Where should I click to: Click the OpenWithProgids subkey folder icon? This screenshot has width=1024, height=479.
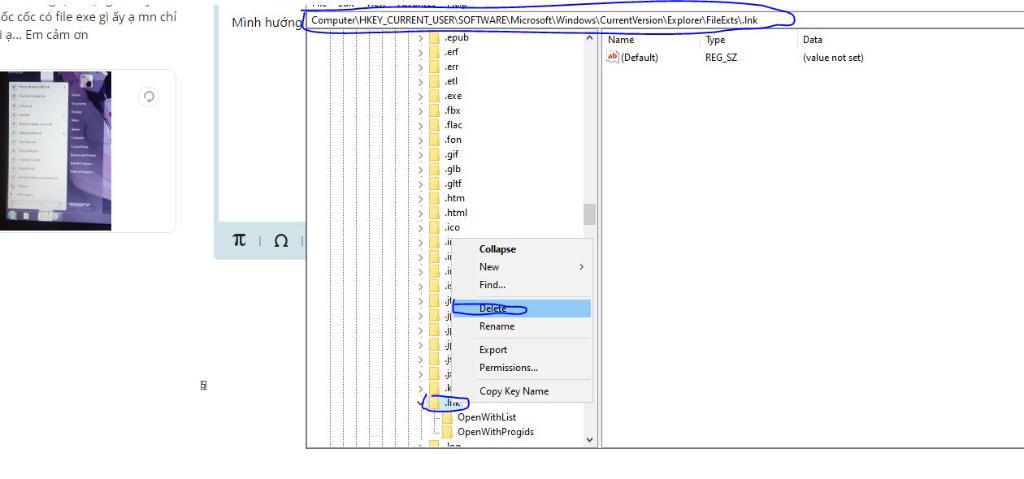click(x=447, y=432)
